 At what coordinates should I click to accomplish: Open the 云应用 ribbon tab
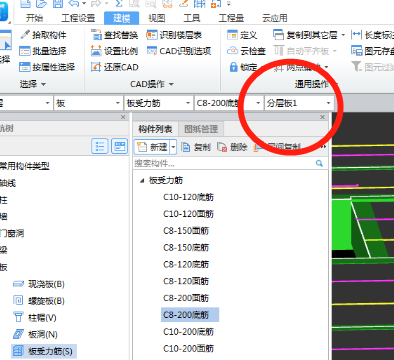click(x=275, y=18)
